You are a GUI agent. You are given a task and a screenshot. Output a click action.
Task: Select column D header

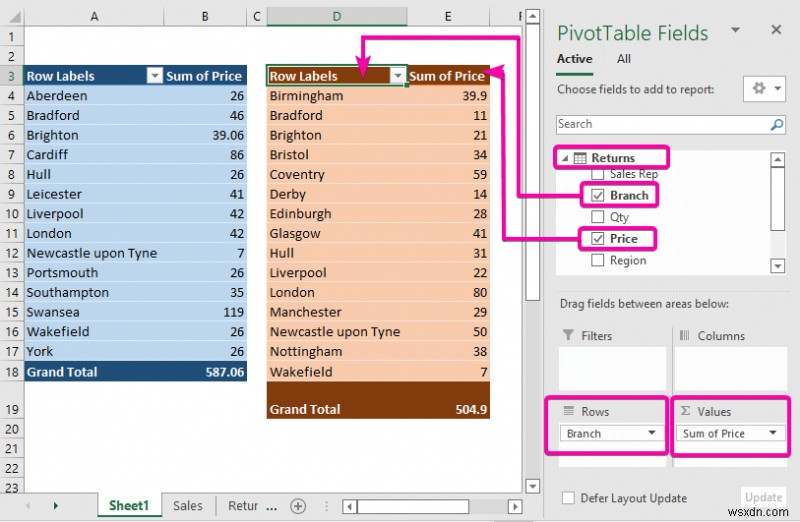(337, 16)
